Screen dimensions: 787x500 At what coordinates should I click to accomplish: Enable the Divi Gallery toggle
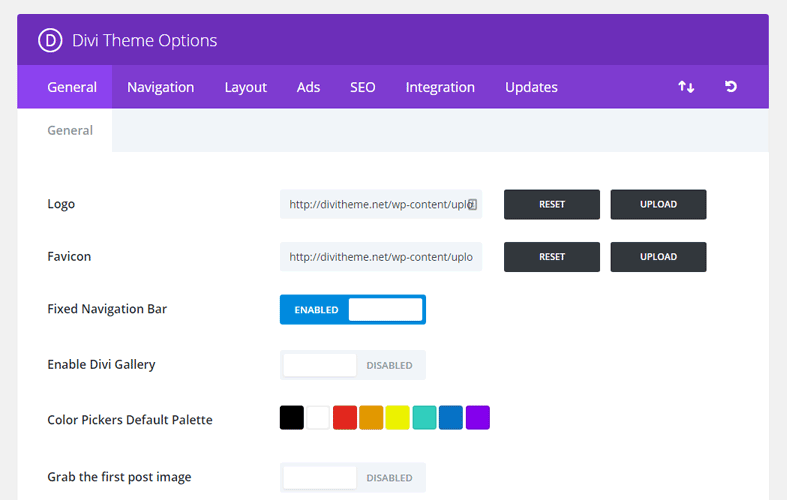click(353, 365)
